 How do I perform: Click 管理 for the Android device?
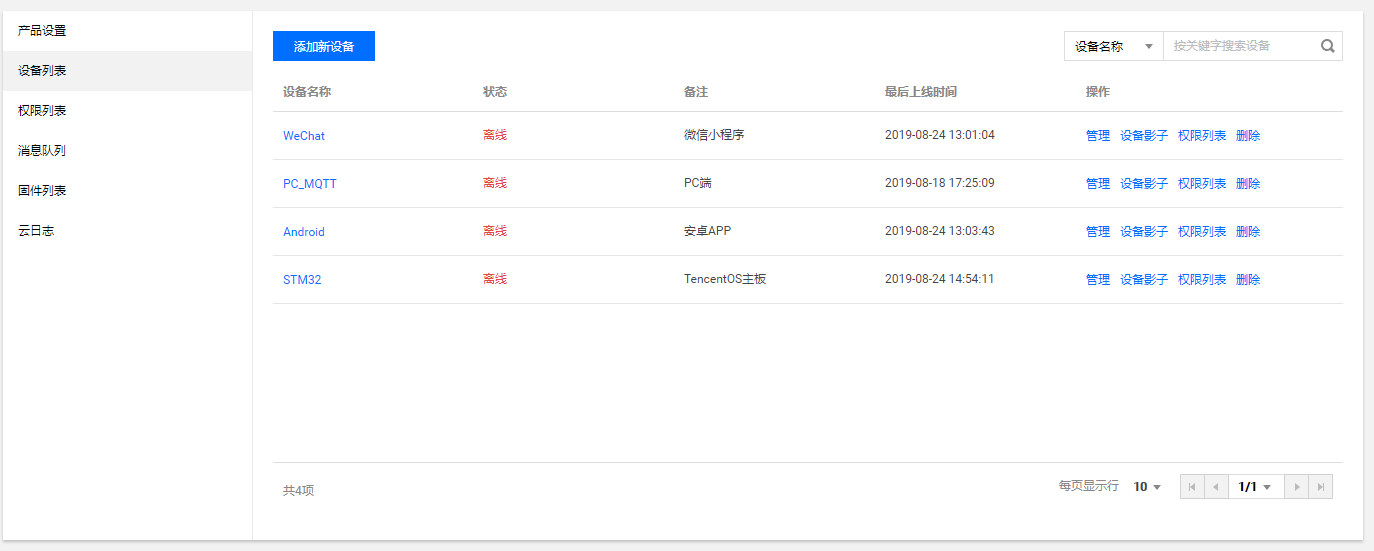(x=1098, y=232)
